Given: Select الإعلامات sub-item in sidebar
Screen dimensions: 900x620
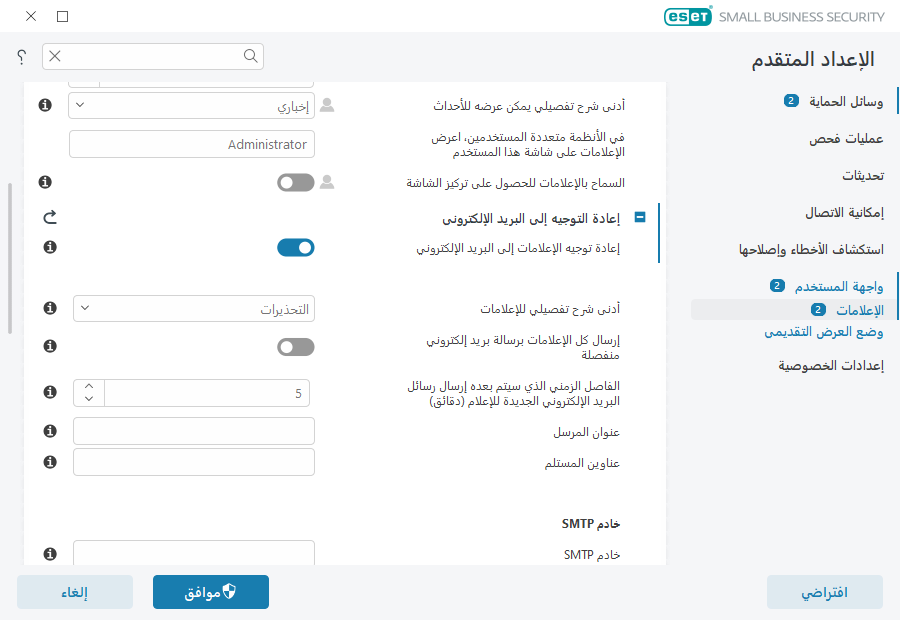Looking at the screenshot, I should [860, 310].
